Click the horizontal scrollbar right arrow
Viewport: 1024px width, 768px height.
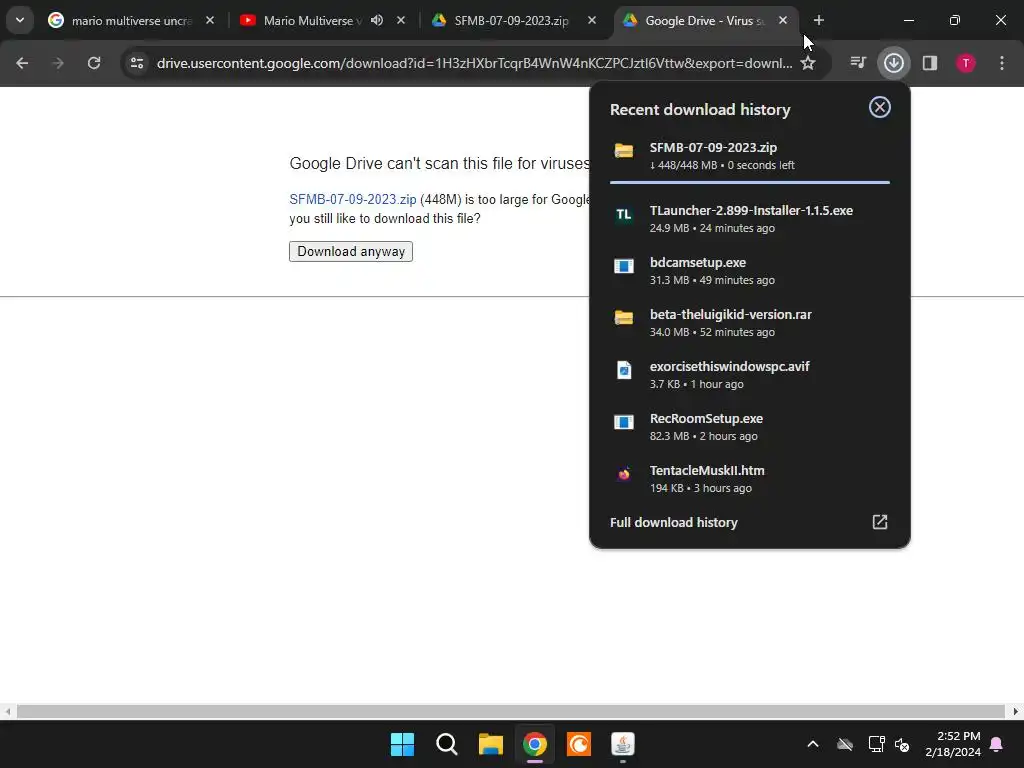pos(1016,711)
